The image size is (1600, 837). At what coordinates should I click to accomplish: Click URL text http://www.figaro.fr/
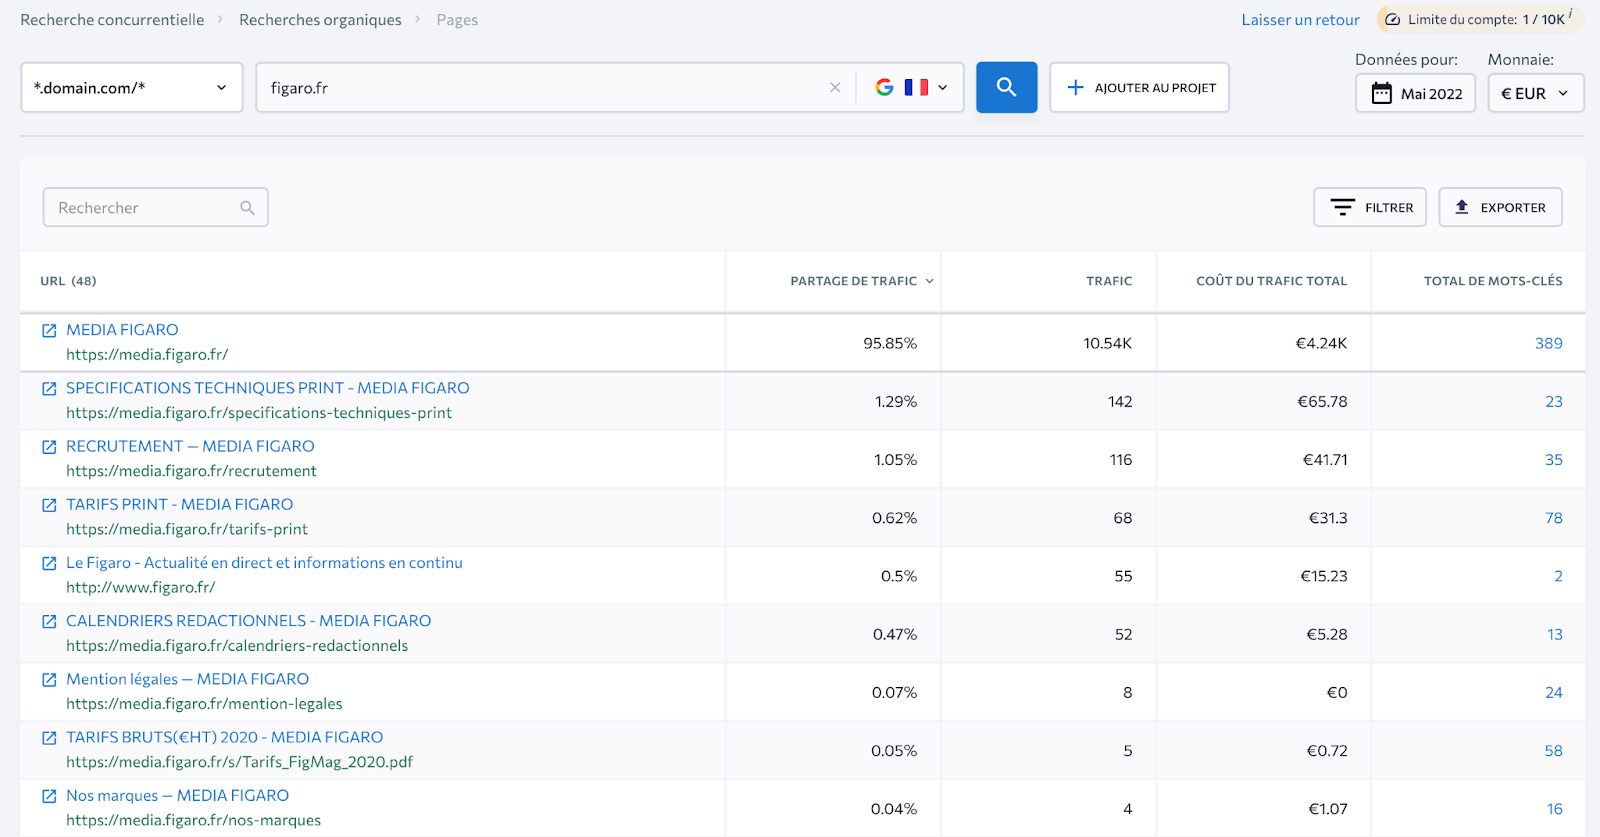click(140, 587)
